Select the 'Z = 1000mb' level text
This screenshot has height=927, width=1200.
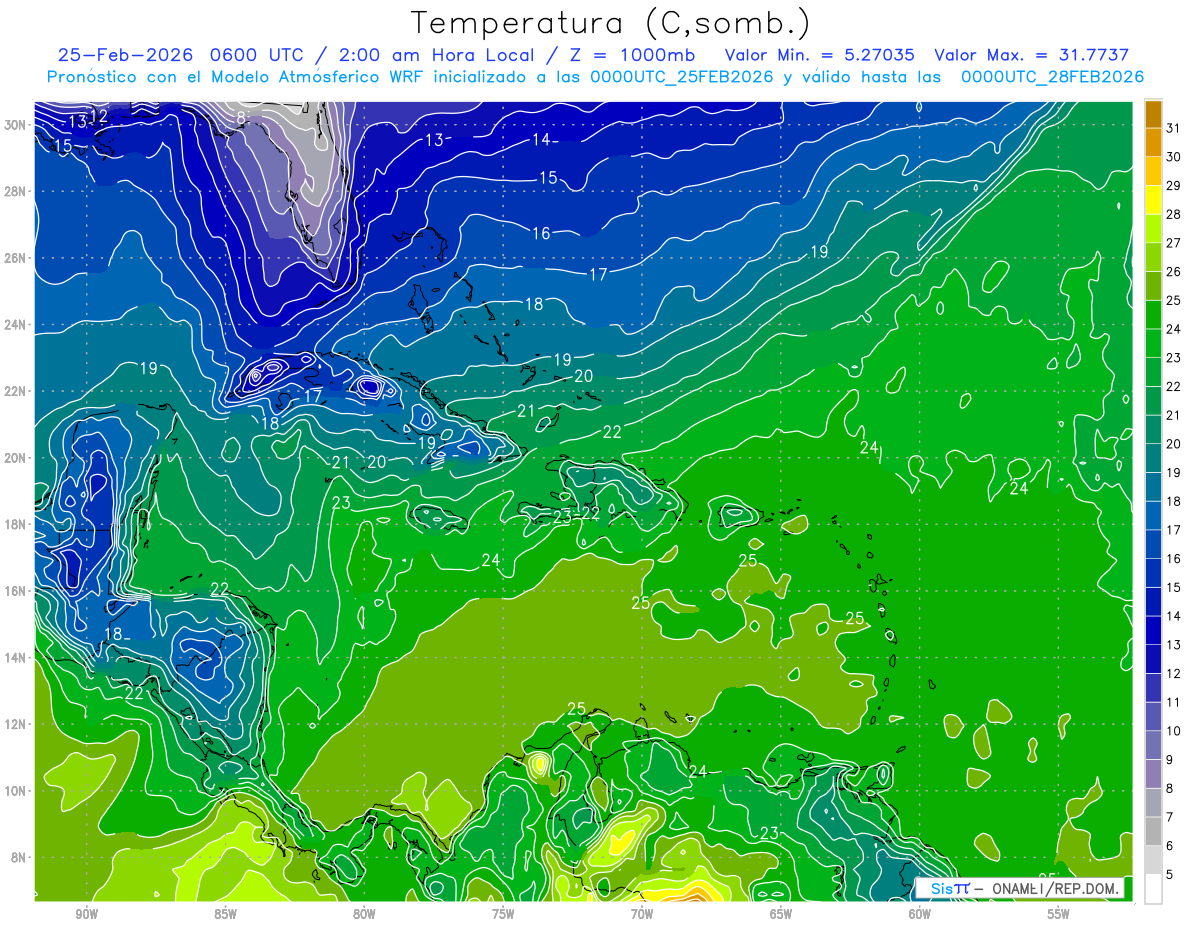(633, 55)
